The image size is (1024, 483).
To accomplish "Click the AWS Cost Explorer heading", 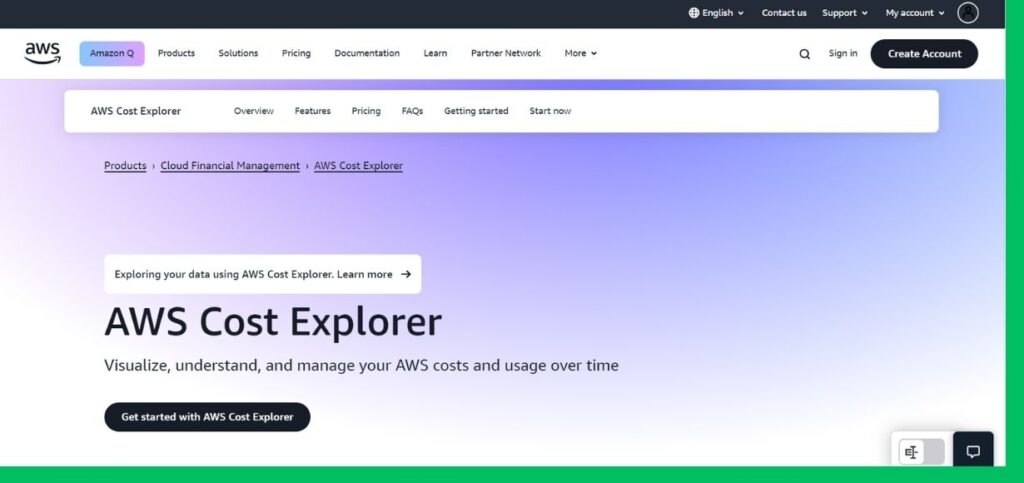I will [273, 322].
